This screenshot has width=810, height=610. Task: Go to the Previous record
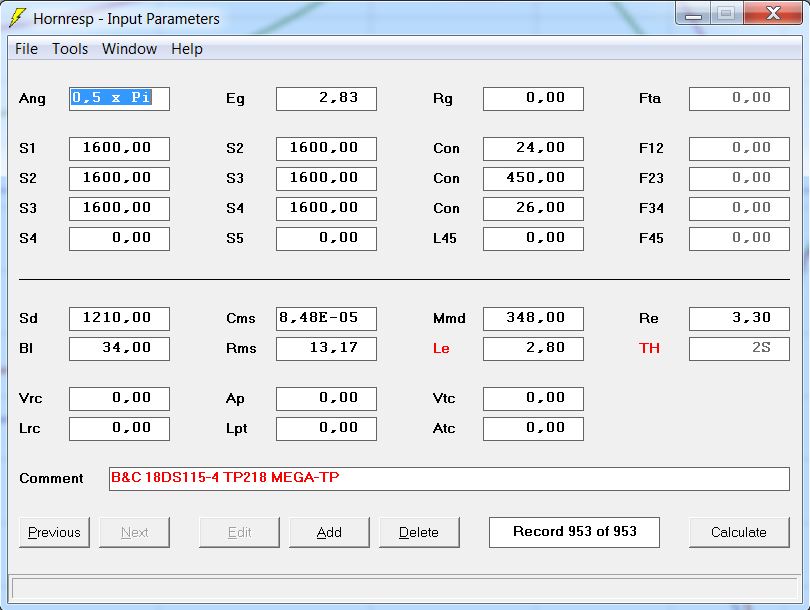54,533
